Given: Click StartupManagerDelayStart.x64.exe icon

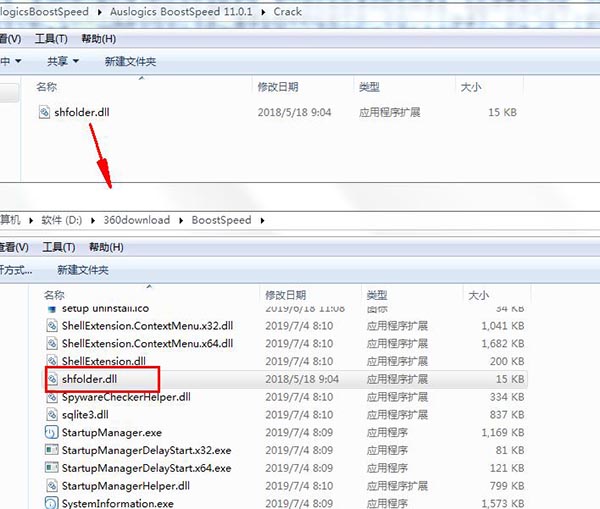Looking at the screenshot, I should click(x=52, y=468).
